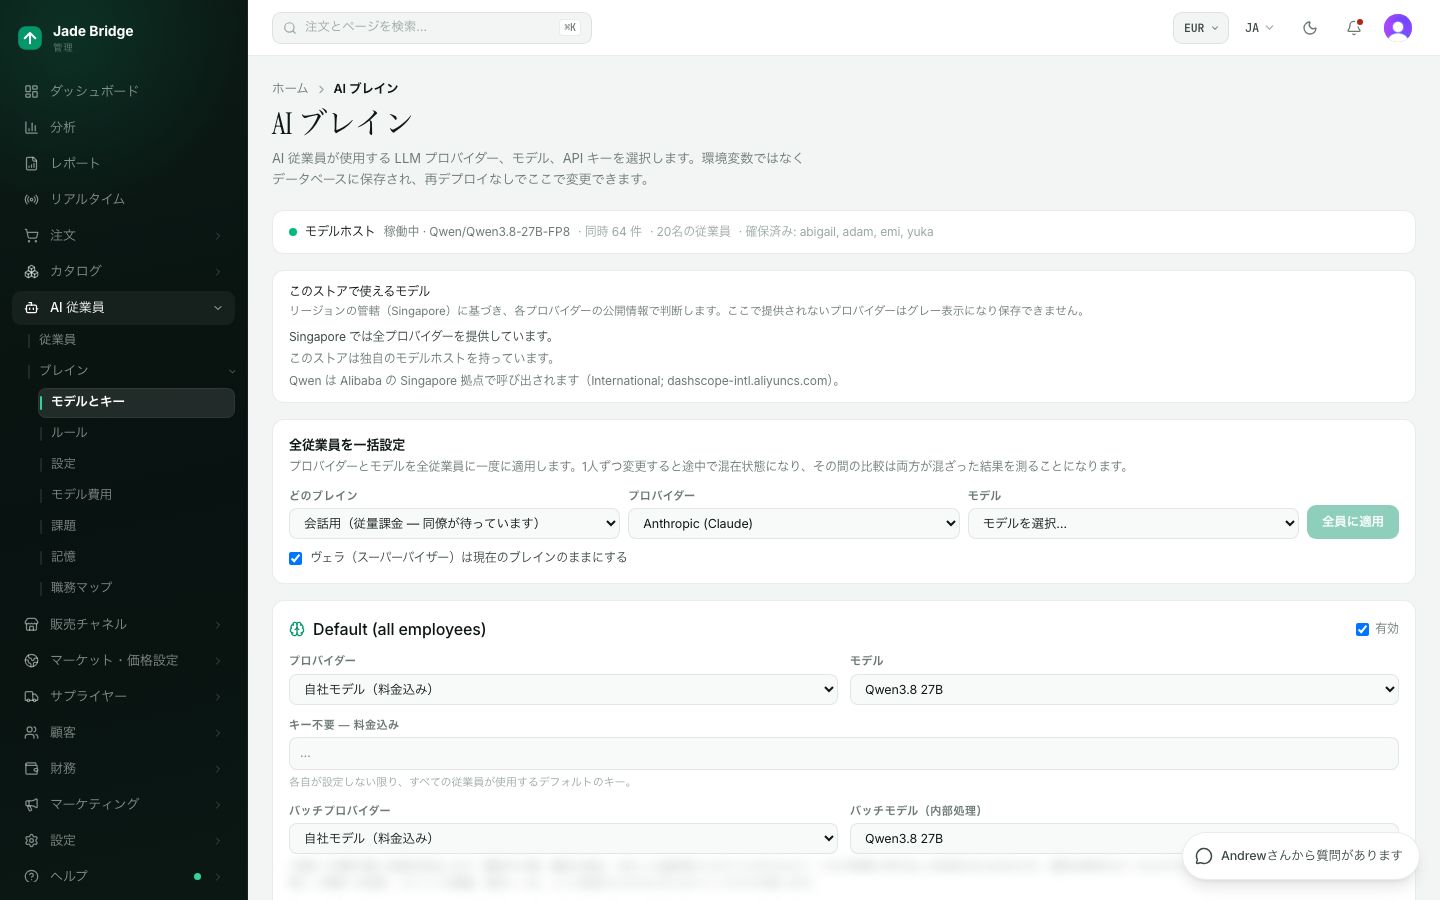Open the モデルを選択... dropdown
The image size is (1440, 900).
[x=1133, y=523]
